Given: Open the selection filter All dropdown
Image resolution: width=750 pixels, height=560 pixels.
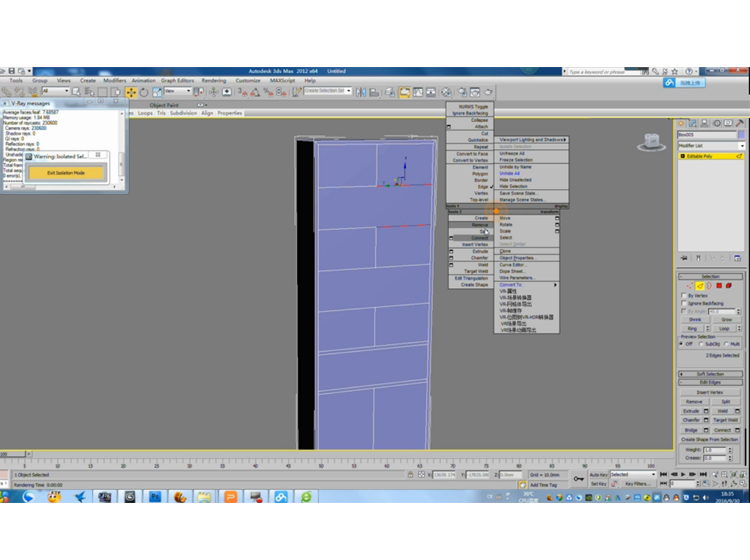Looking at the screenshot, I should (x=55, y=91).
